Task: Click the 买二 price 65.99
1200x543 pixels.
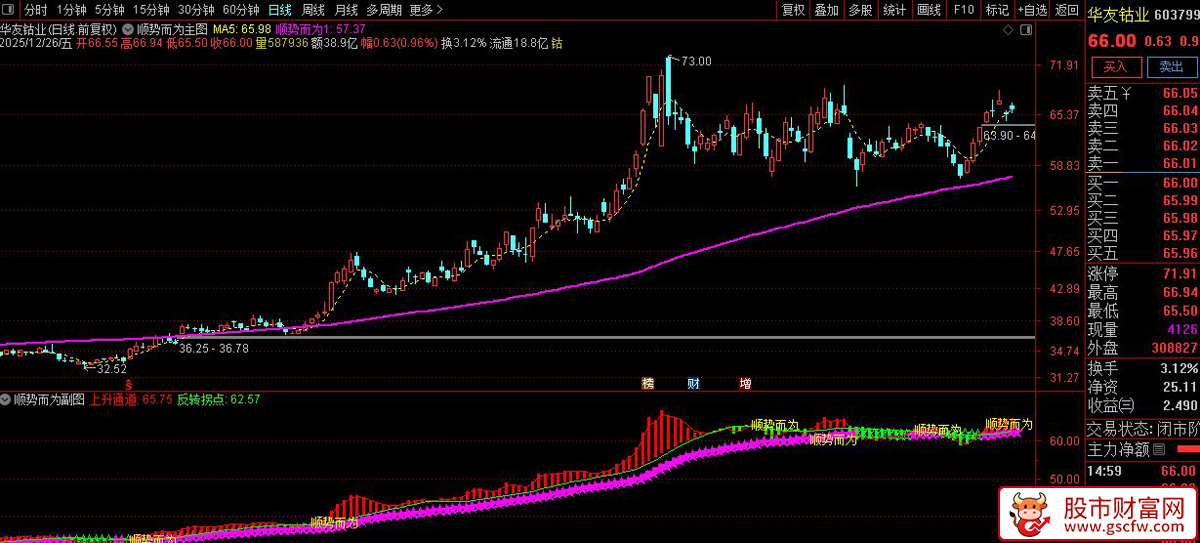Action: [x=1180, y=200]
